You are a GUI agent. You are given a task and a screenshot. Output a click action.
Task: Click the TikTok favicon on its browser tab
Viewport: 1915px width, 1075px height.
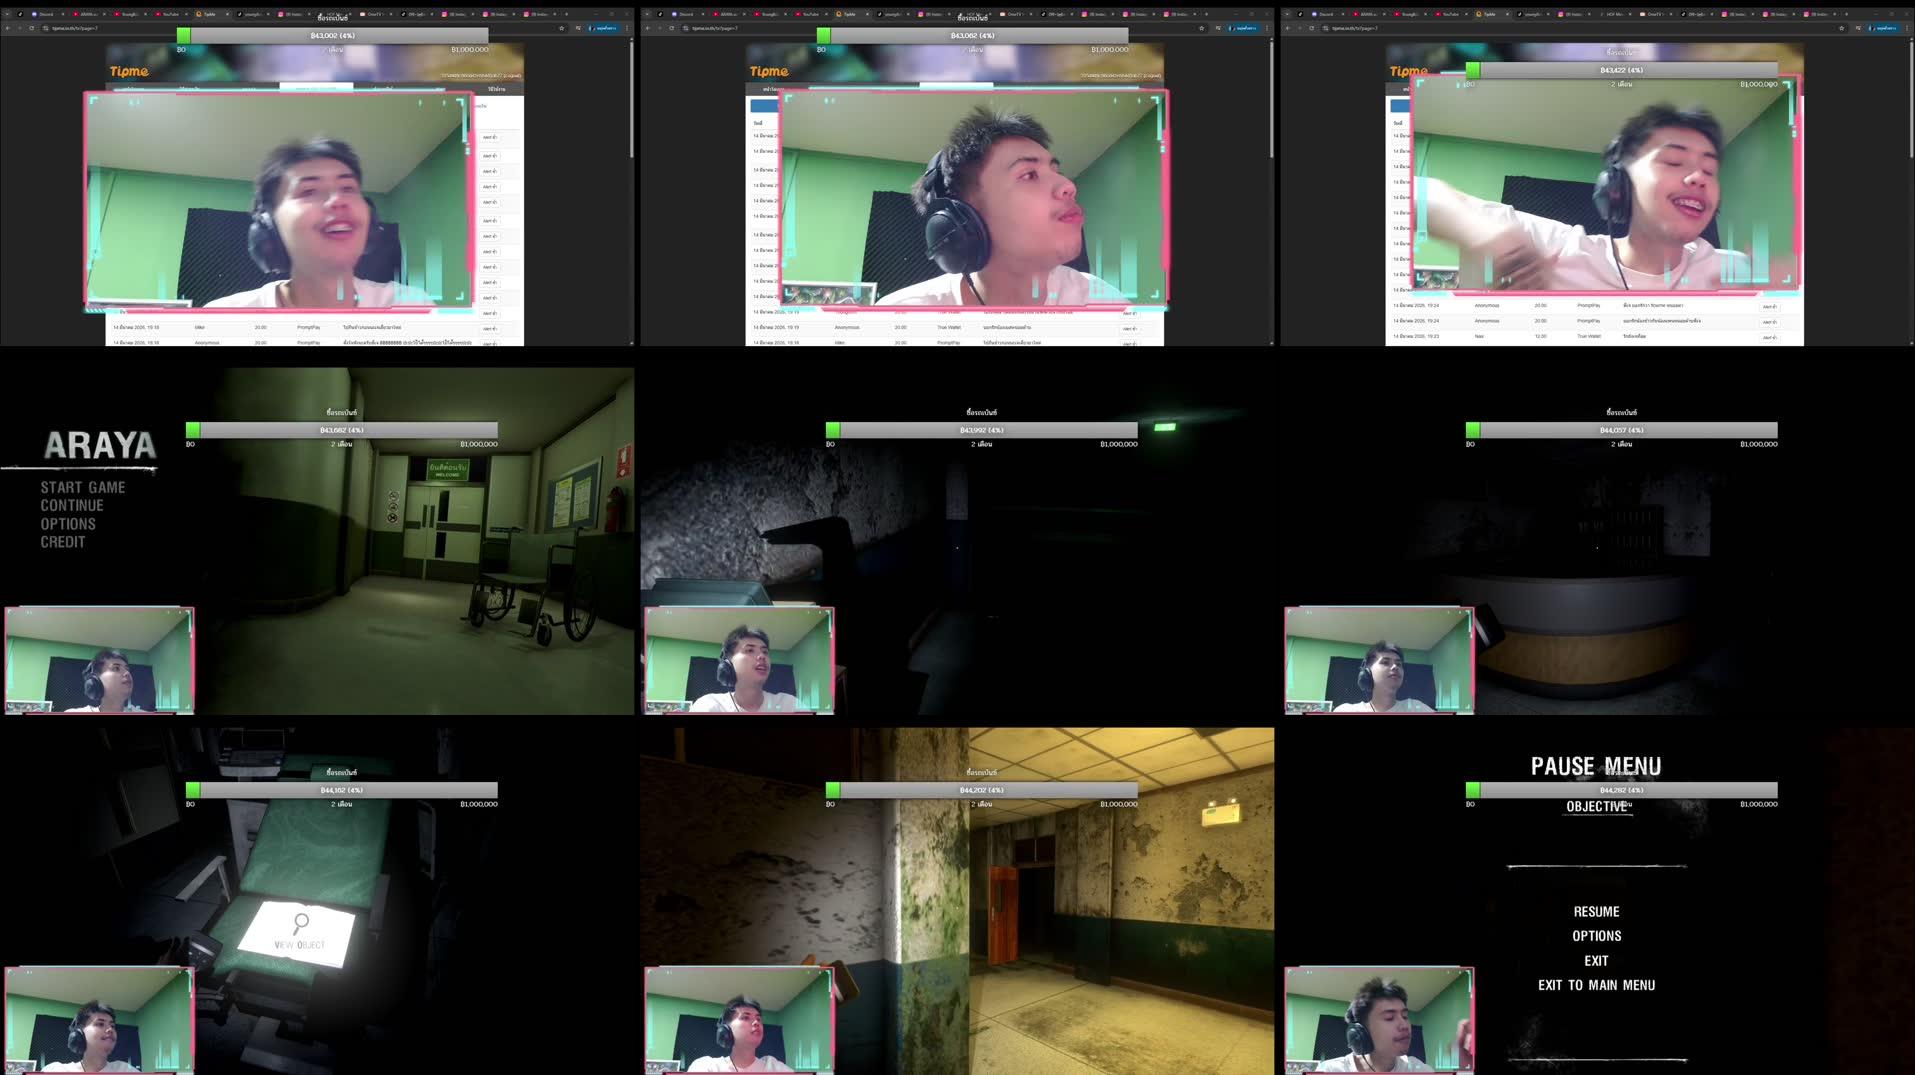point(238,14)
